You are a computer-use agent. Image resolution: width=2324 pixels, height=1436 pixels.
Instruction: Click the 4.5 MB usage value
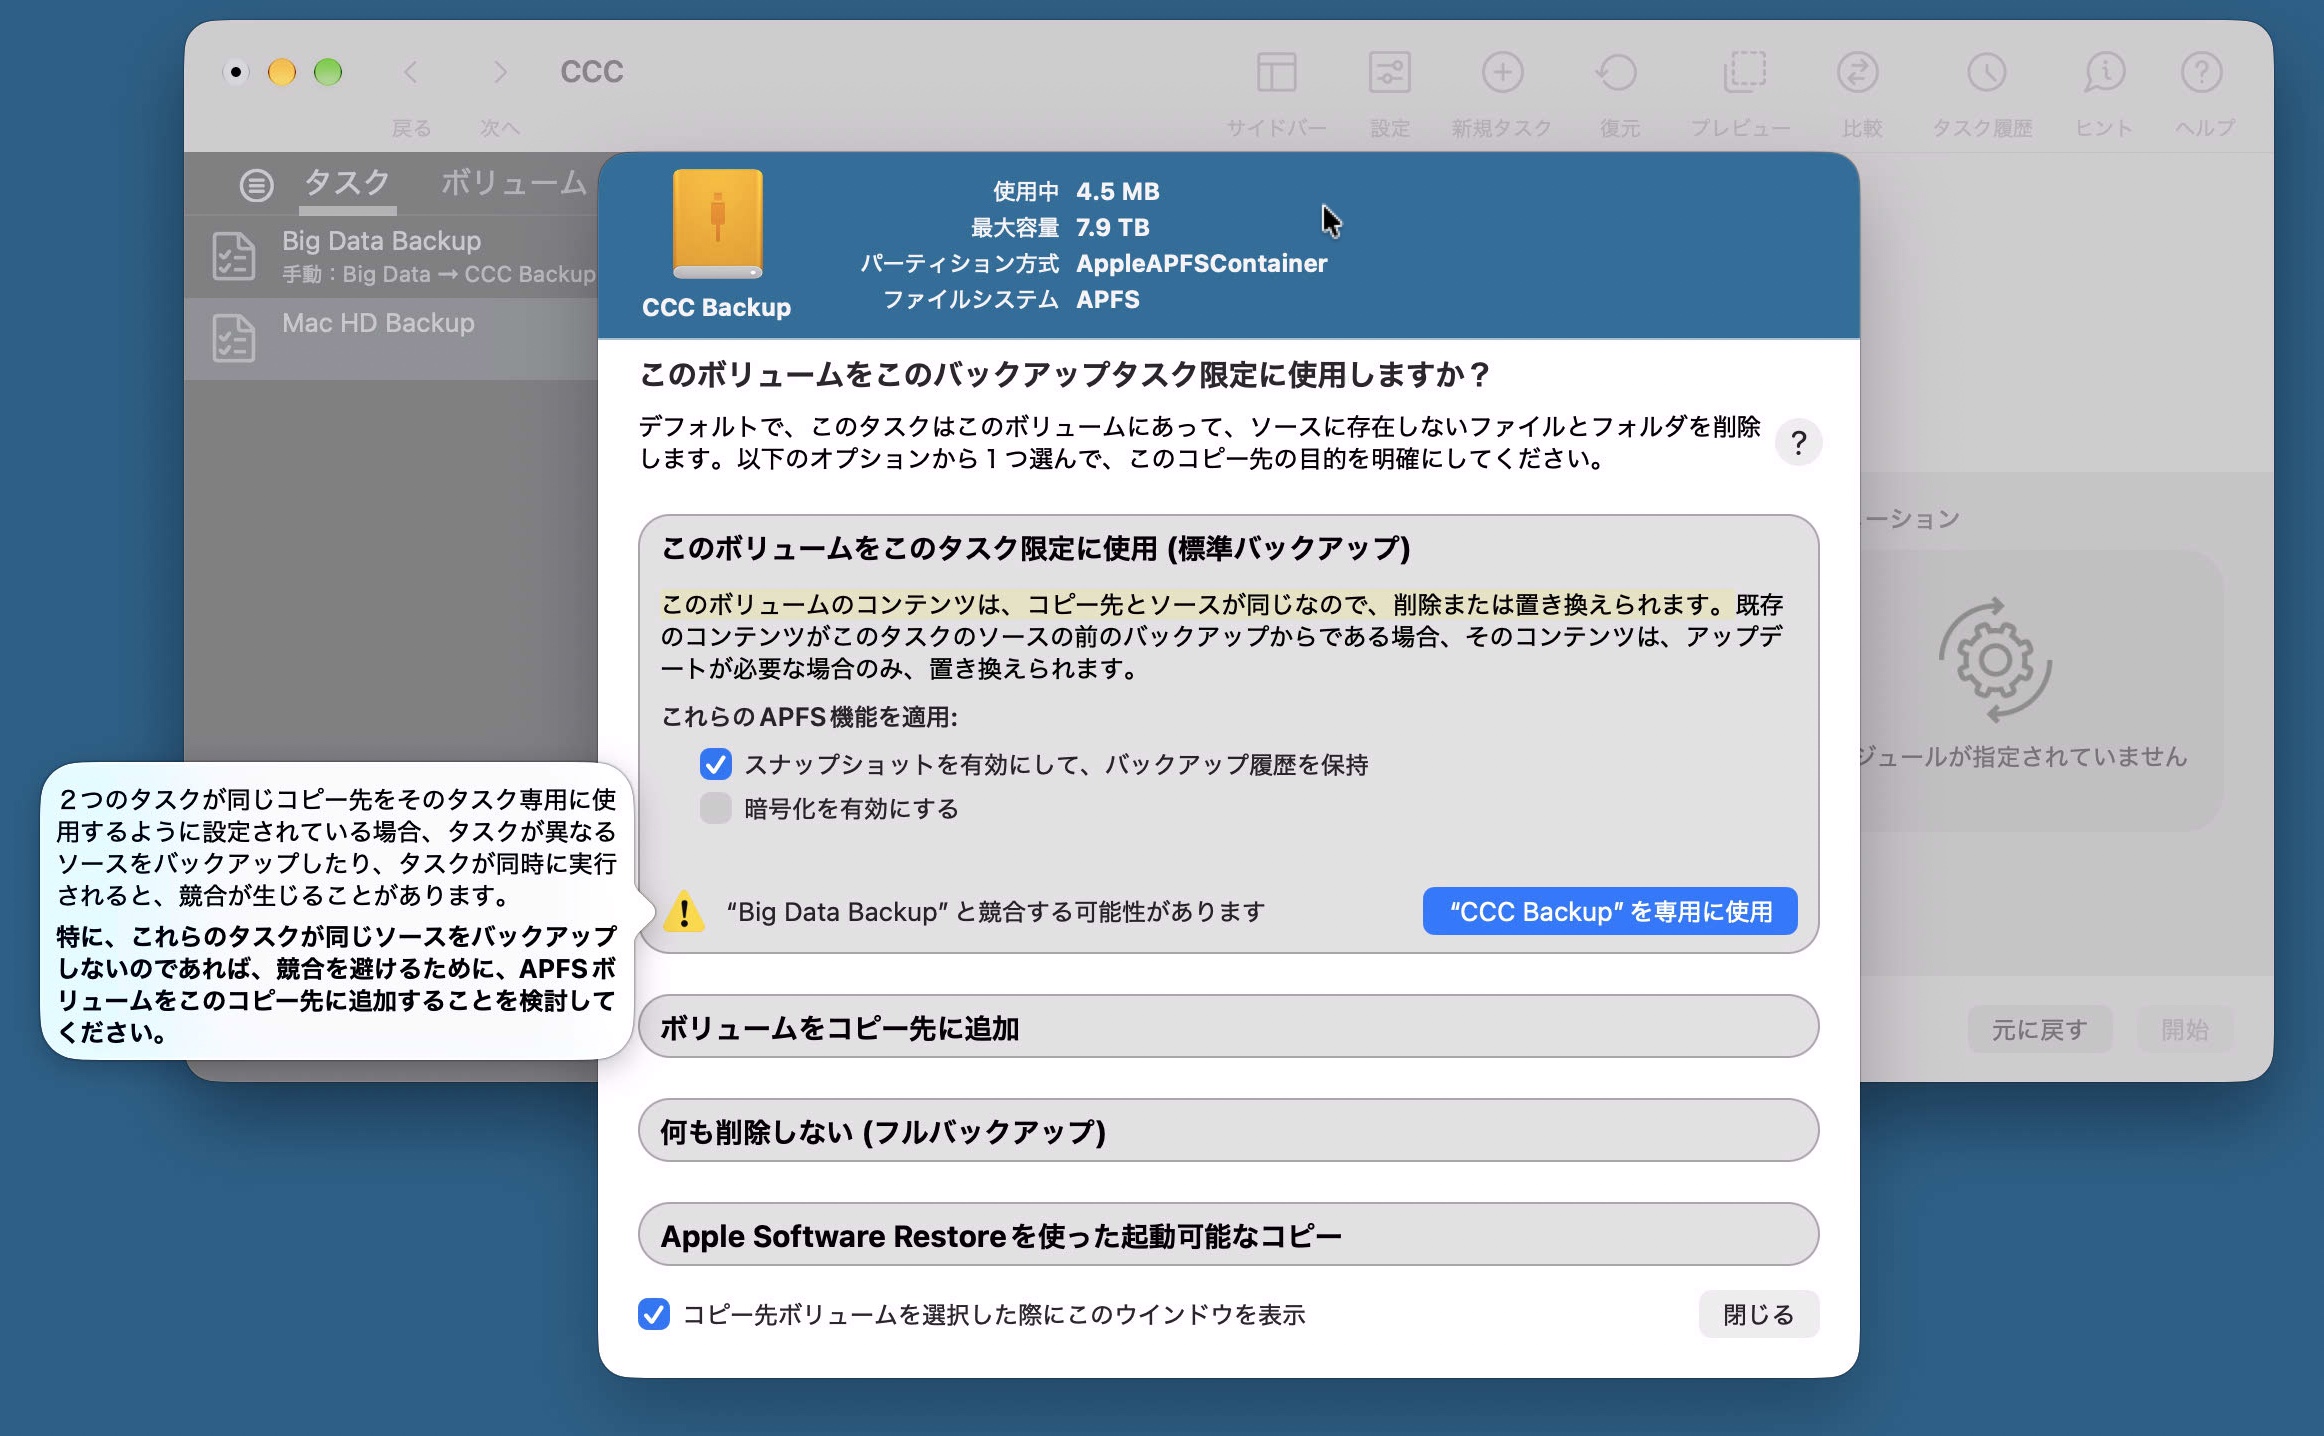click(1117, 191)
